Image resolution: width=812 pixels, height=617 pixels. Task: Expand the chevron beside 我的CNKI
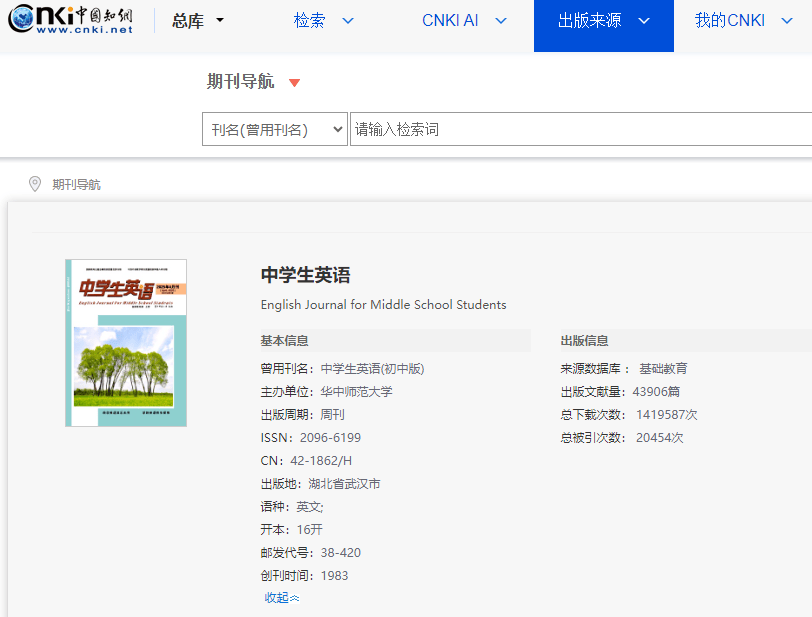pyautogui.click(x=787, y=21)
